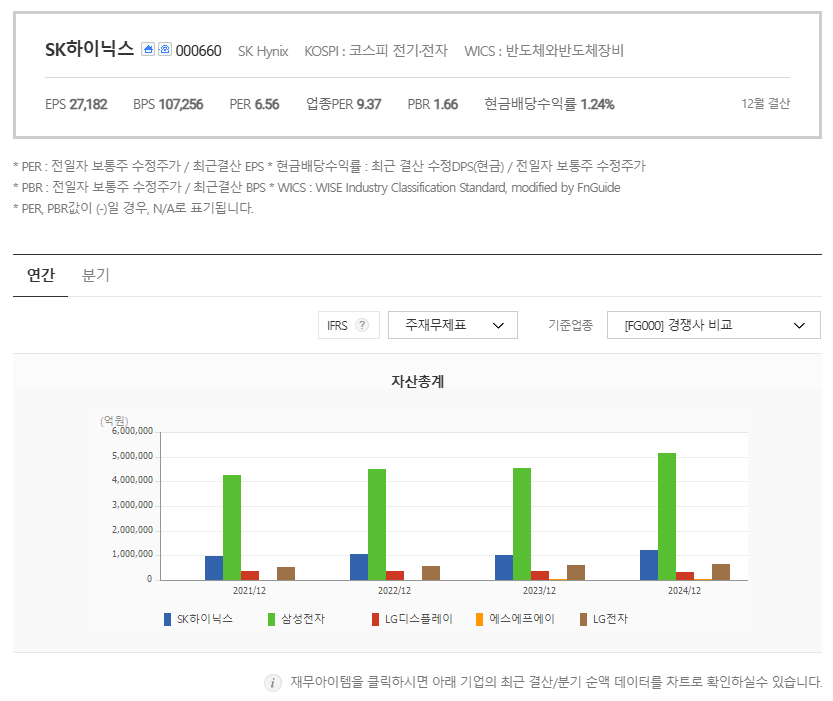833x701 pixels.
Task: Click the 삼성전자 bar for 2022/12
Action: pos(377,525)
